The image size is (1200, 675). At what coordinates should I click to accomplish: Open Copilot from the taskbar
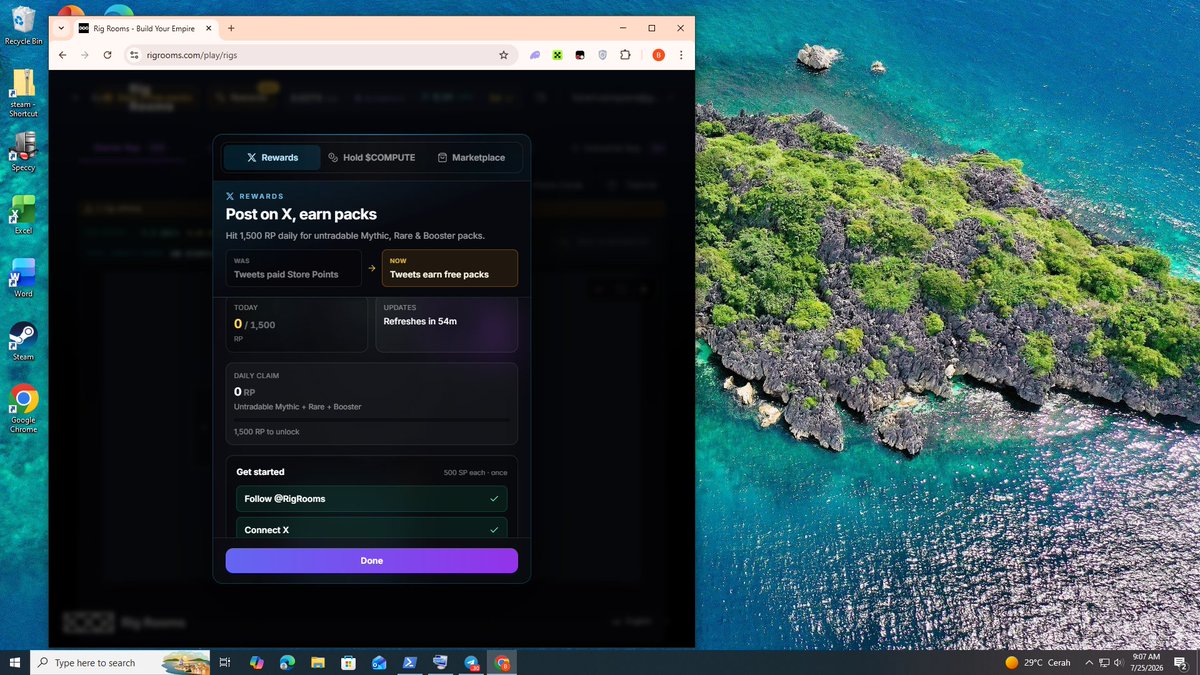coord(256,662)
